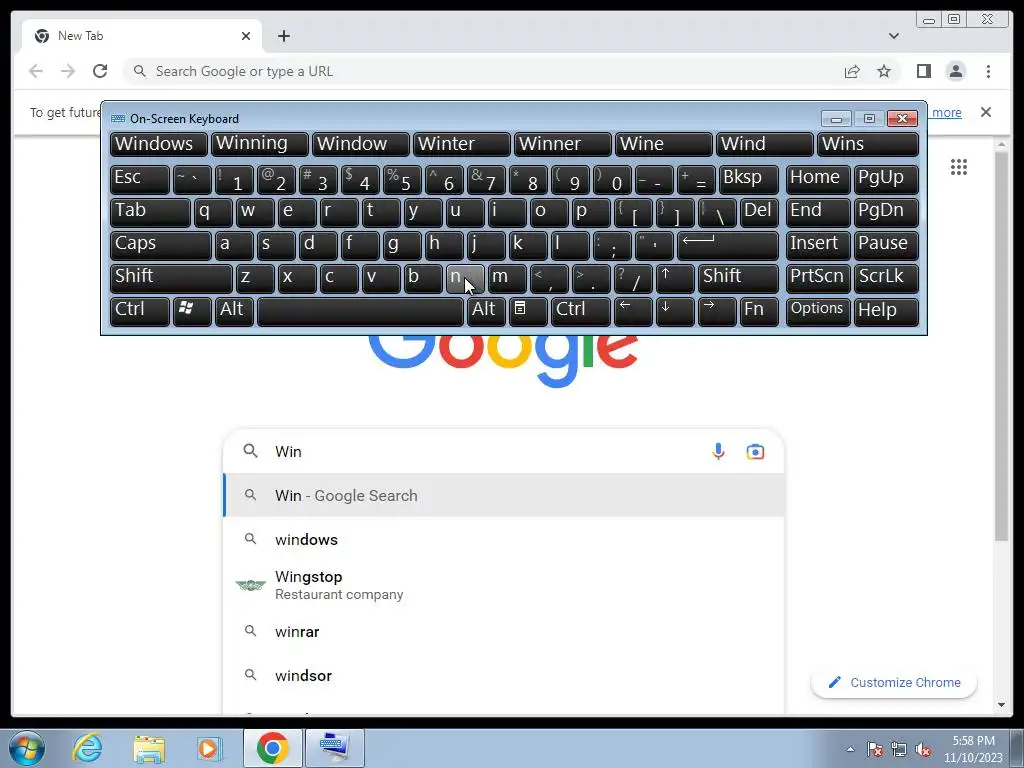Click the space bar on keyboard
1024x768 pixels.
coord(360,310)
